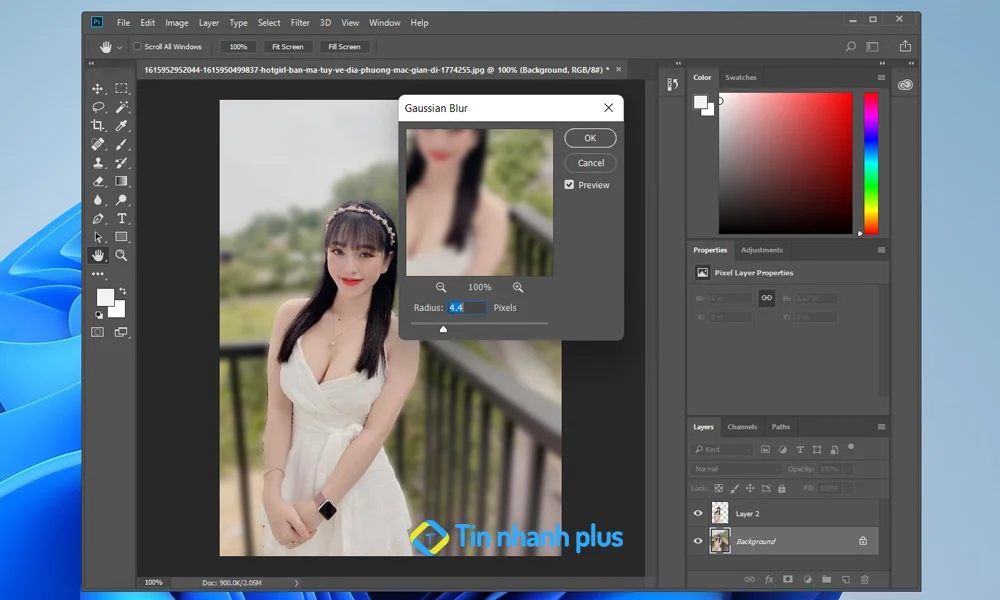The image size is (1000, 600).
Task: Zoom in the Gaussian Blur preview
Action: coord(518,287)
